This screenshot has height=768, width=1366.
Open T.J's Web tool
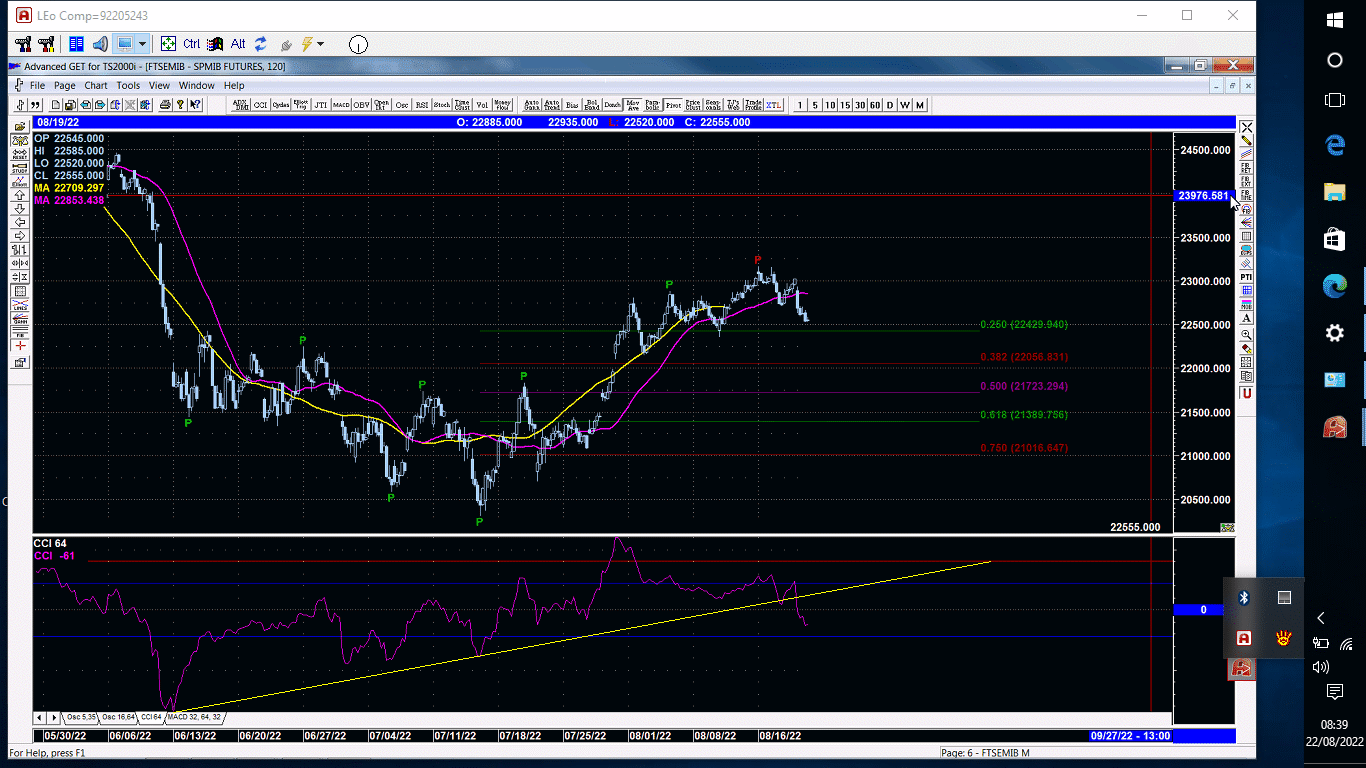[733, 103]
